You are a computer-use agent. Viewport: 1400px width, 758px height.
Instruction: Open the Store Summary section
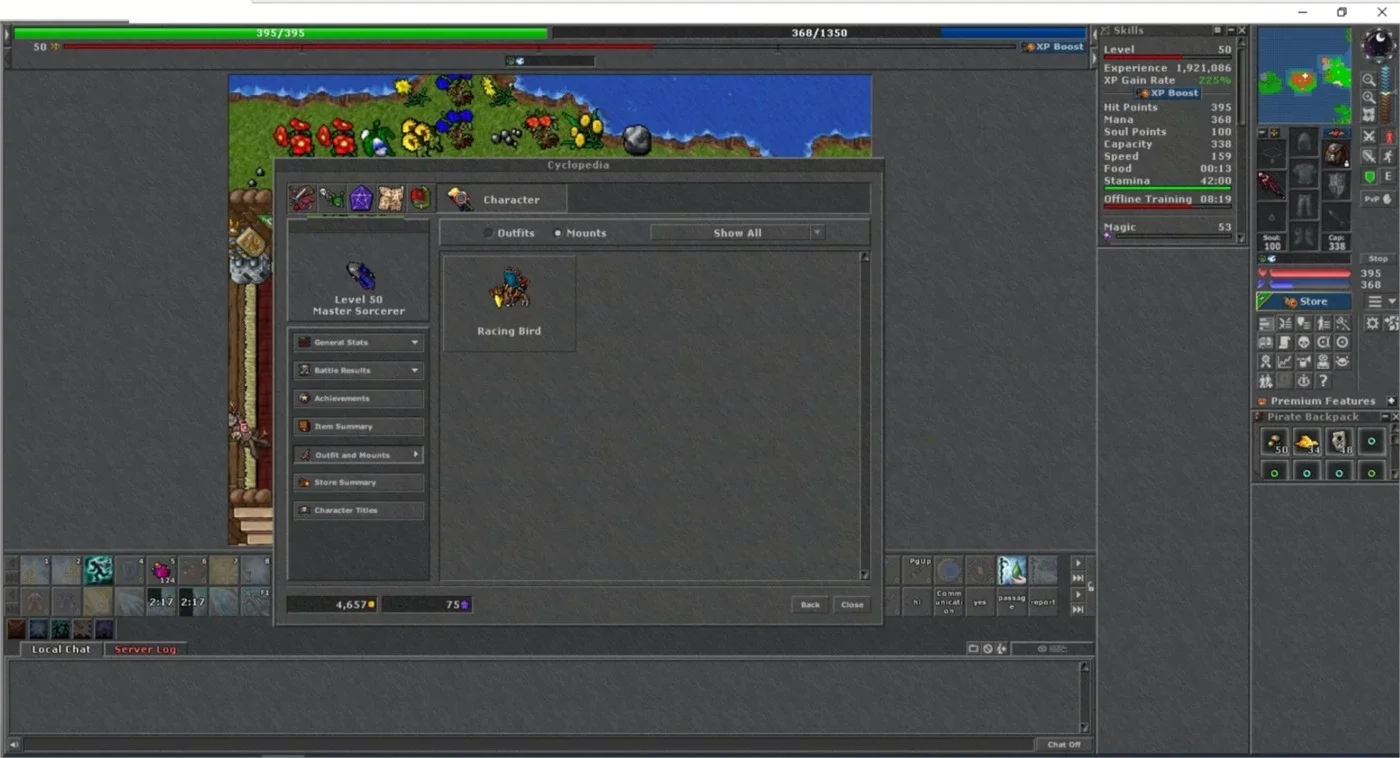[x=359, y=482]
